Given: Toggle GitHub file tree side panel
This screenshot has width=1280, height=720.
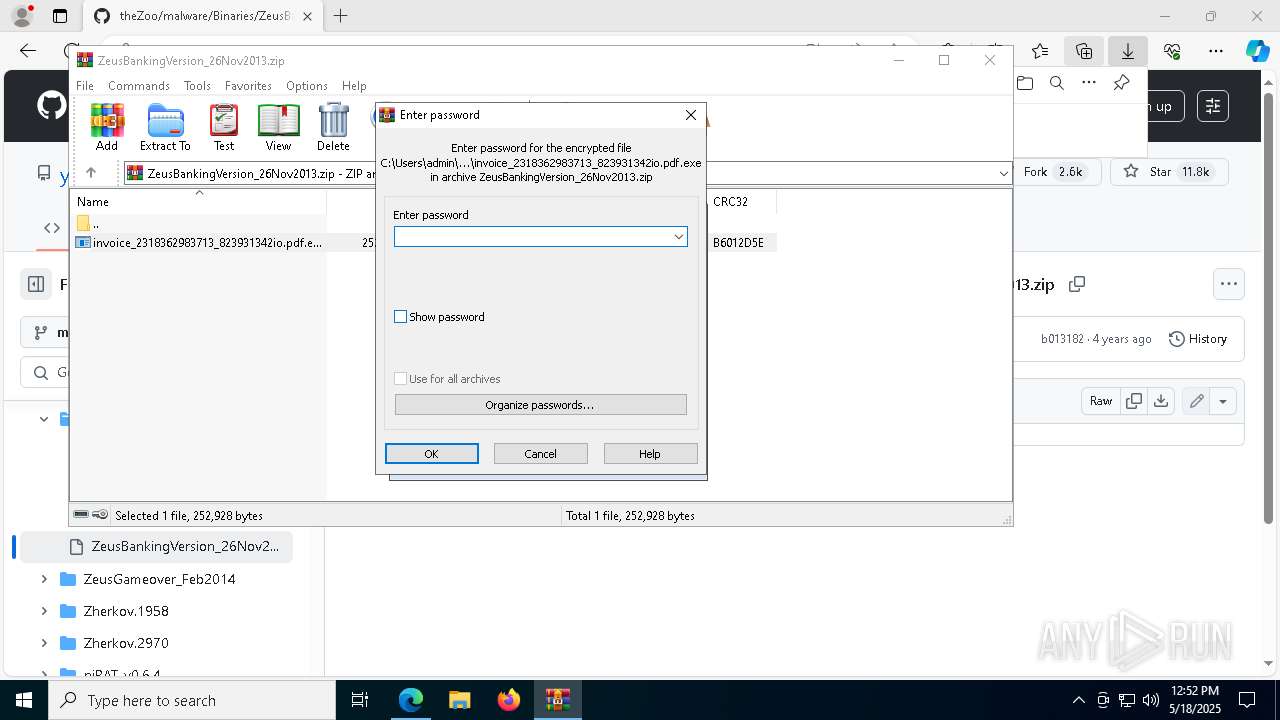Looking at the screenshot, I should pyautogui.click(x=36, y=284).
